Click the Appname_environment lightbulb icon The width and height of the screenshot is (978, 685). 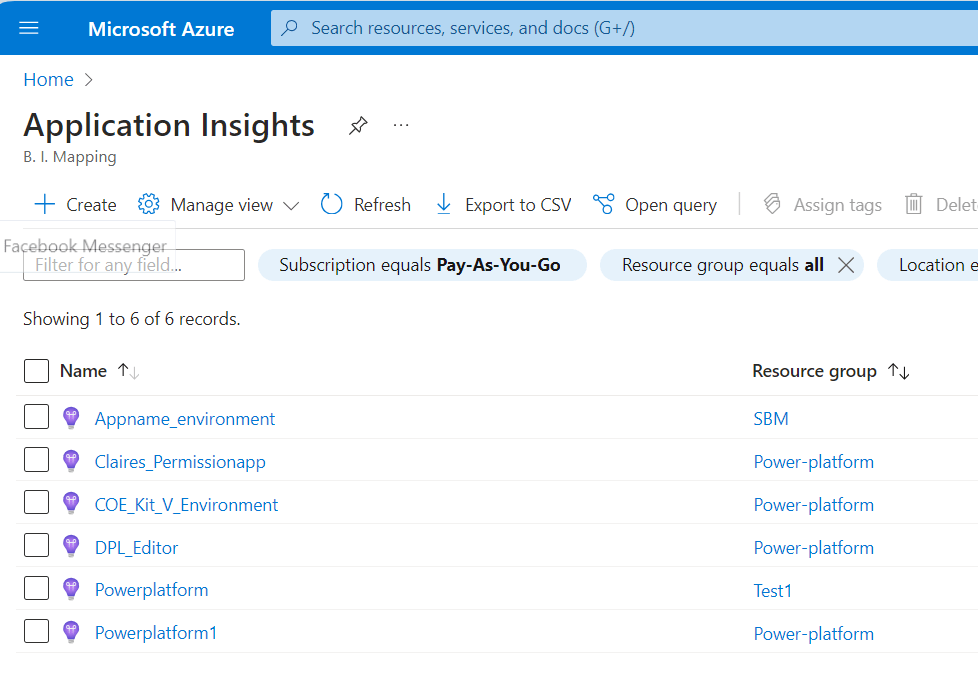point(70,418)
